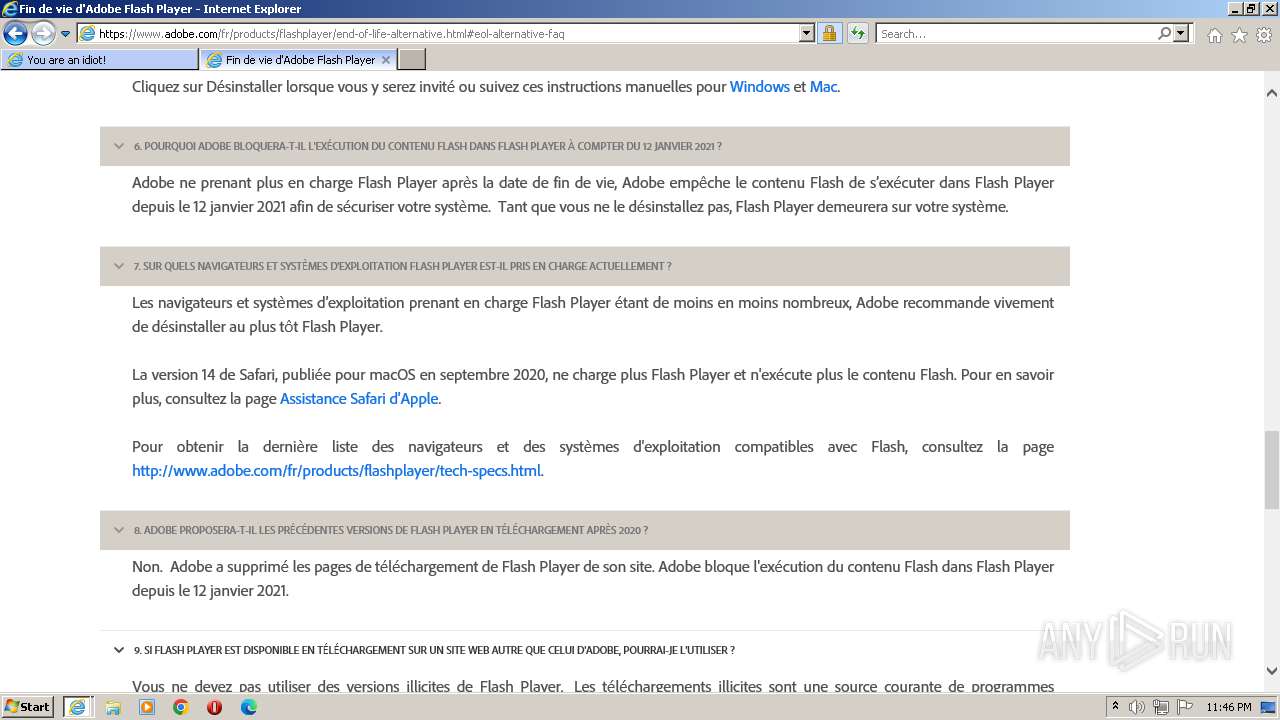
Task: Click question 6 header about blocking Flash content
Action: pos(585,146)
